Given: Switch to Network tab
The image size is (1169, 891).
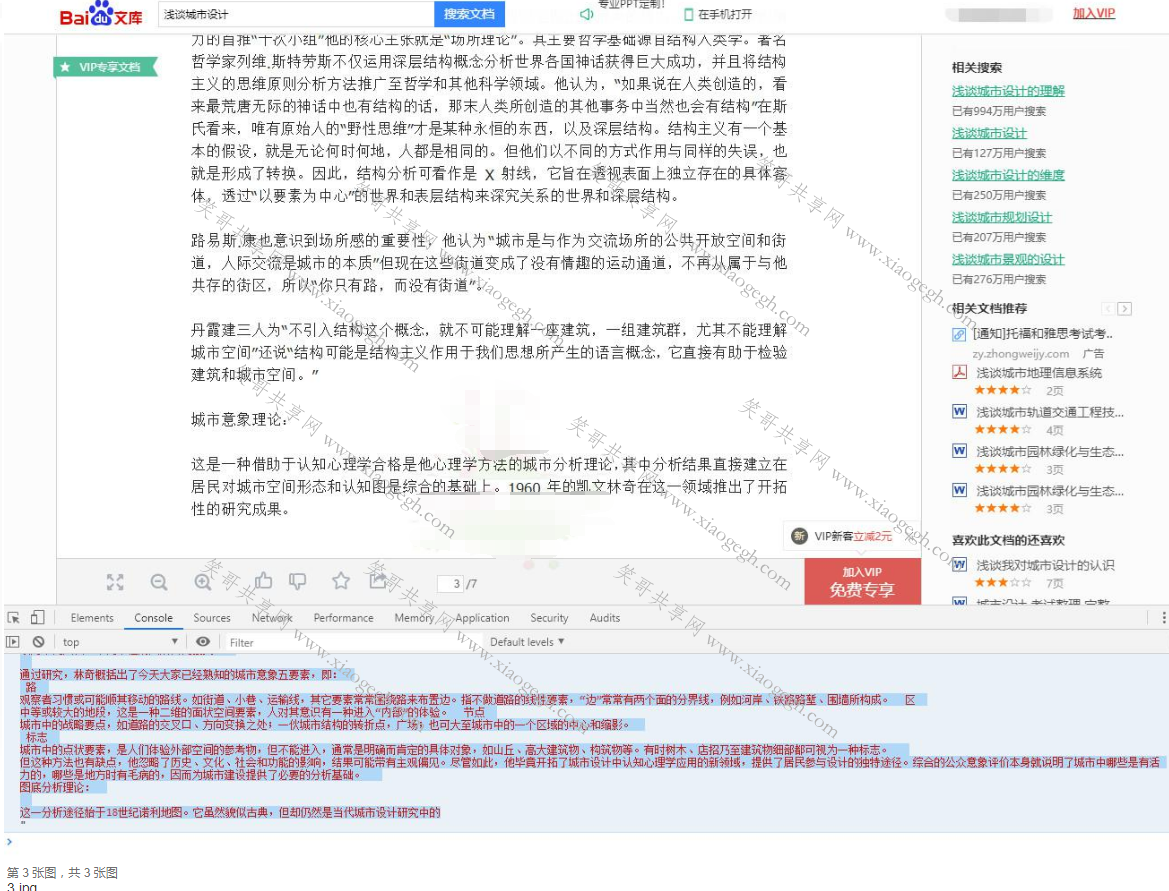Looking at the screenshot, I should tap(272, 617).
